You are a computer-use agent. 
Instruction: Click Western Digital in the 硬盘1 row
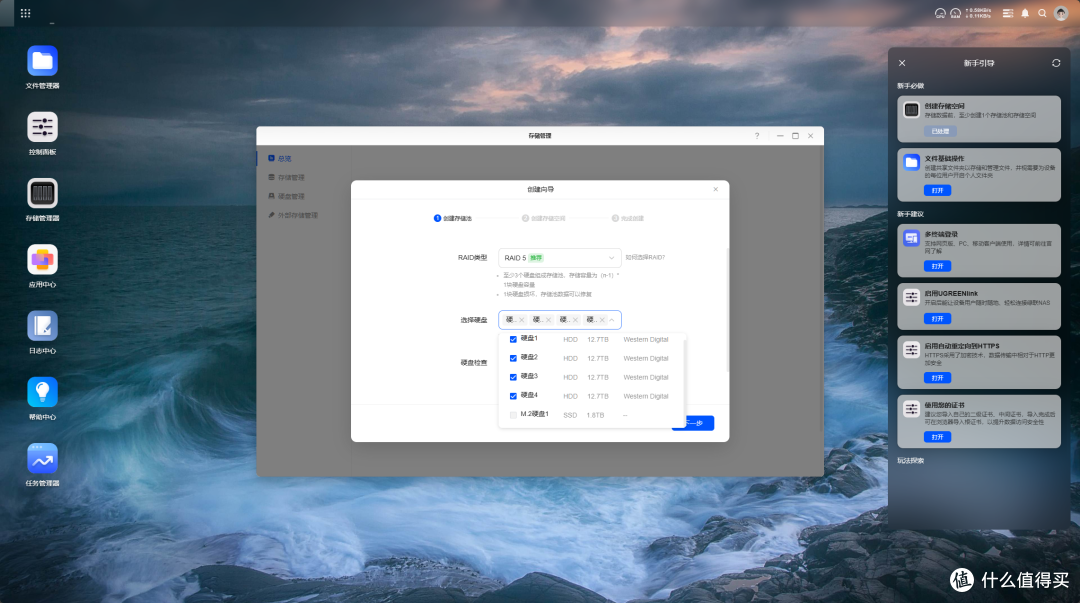point(645,340)
